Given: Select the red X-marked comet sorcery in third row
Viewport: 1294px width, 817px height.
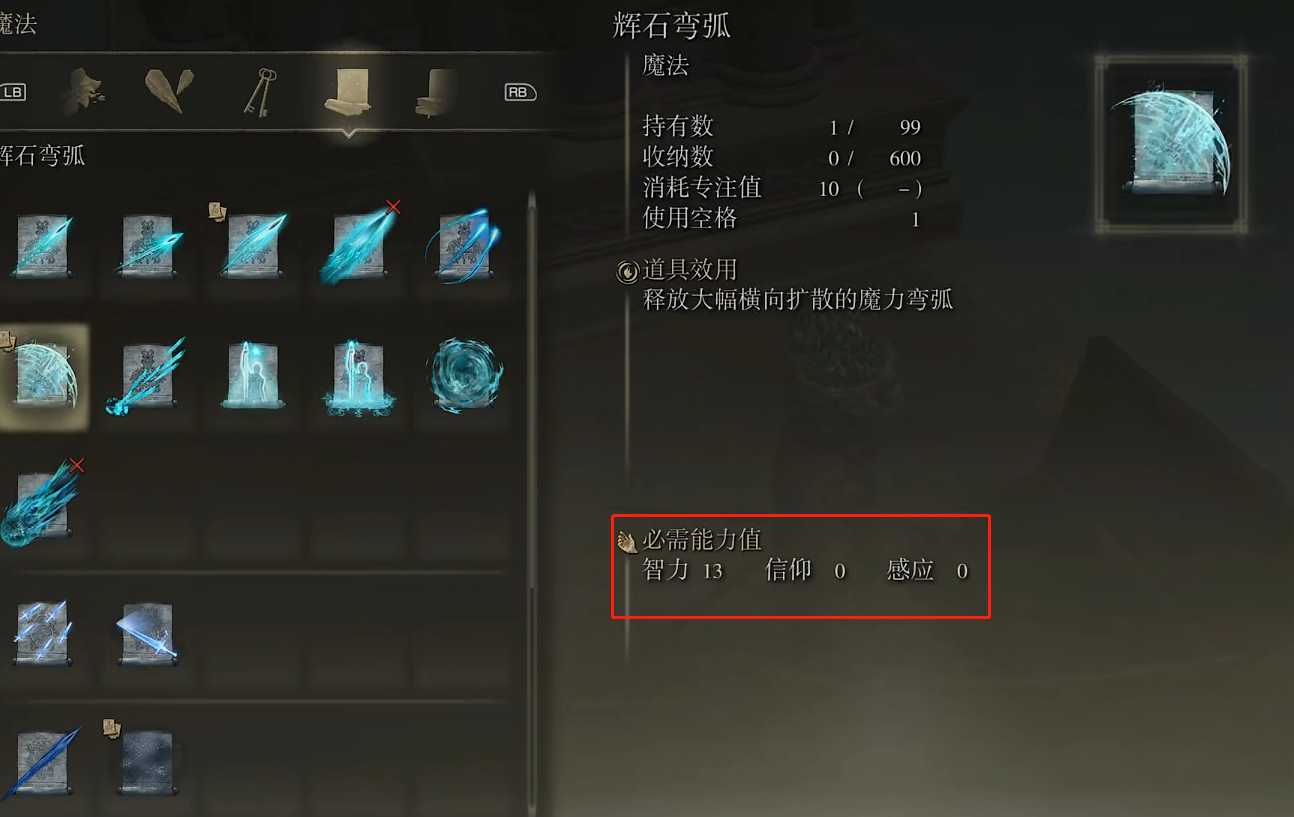Looking at the screenshot, I should pyautogui.click(x=42, y=503).
